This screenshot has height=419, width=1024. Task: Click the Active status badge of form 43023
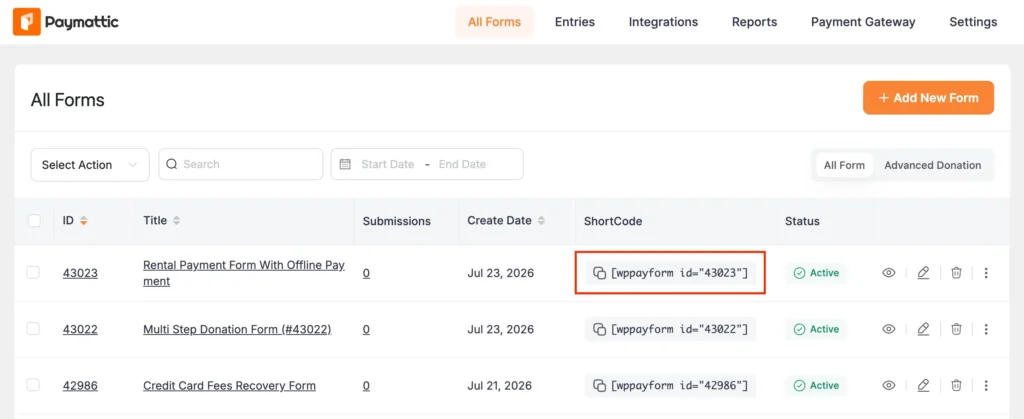pos(816,273)
